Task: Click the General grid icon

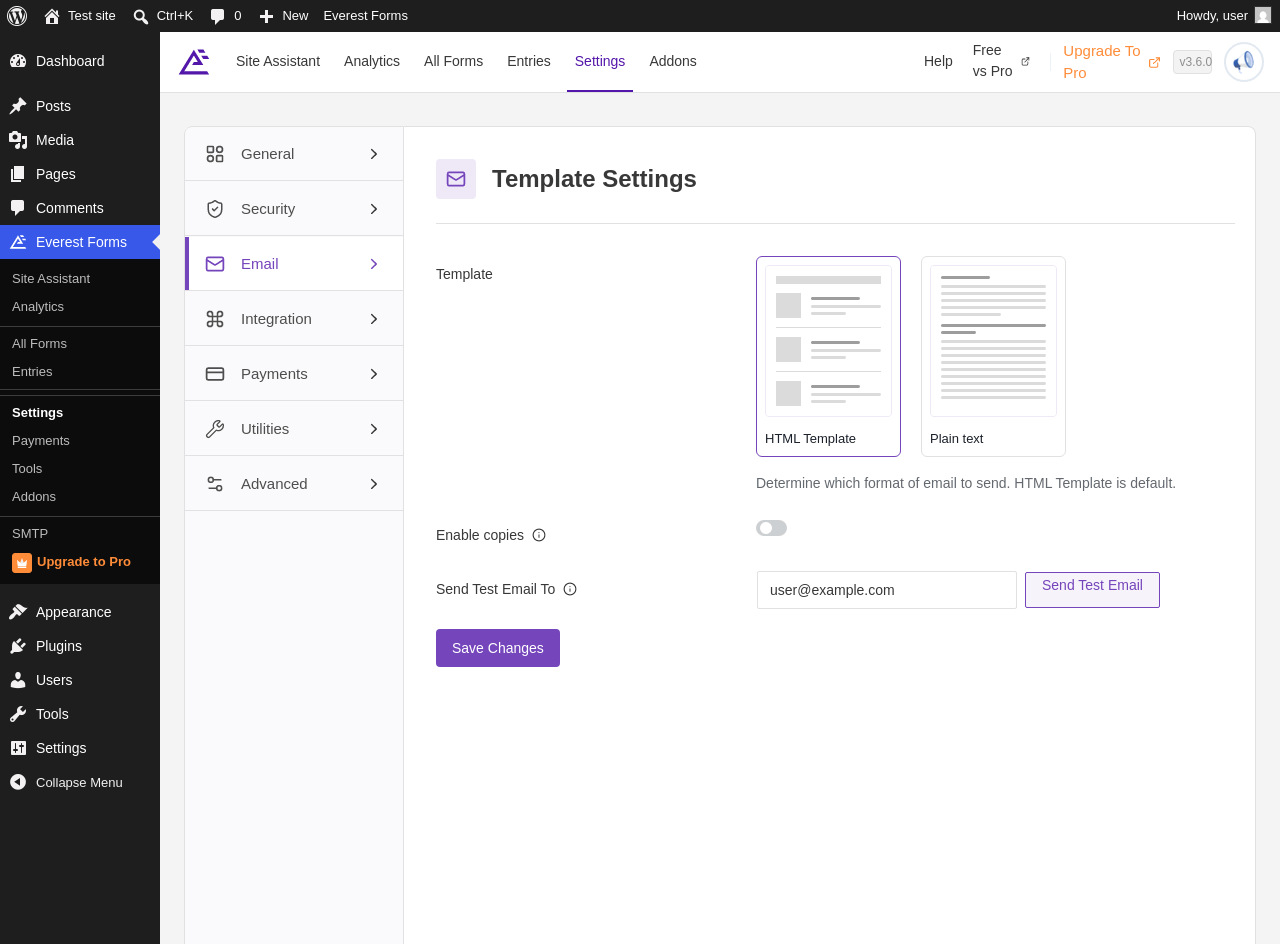Action: (x=215, y=154)
